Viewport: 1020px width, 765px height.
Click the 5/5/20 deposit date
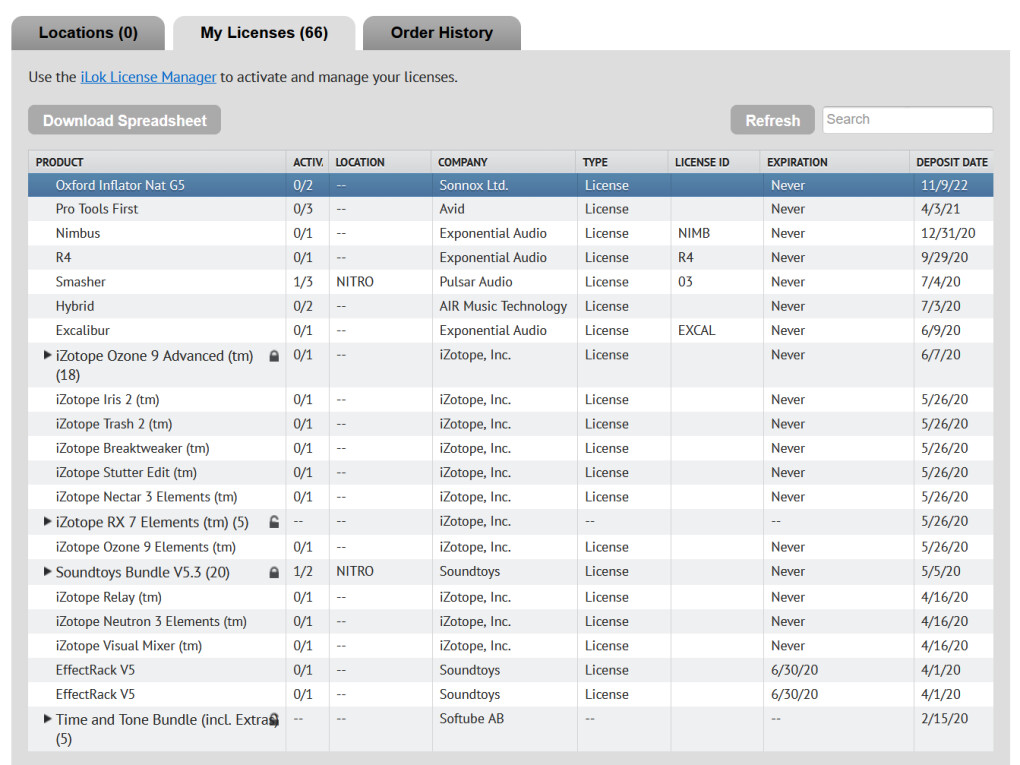[940, 571]
